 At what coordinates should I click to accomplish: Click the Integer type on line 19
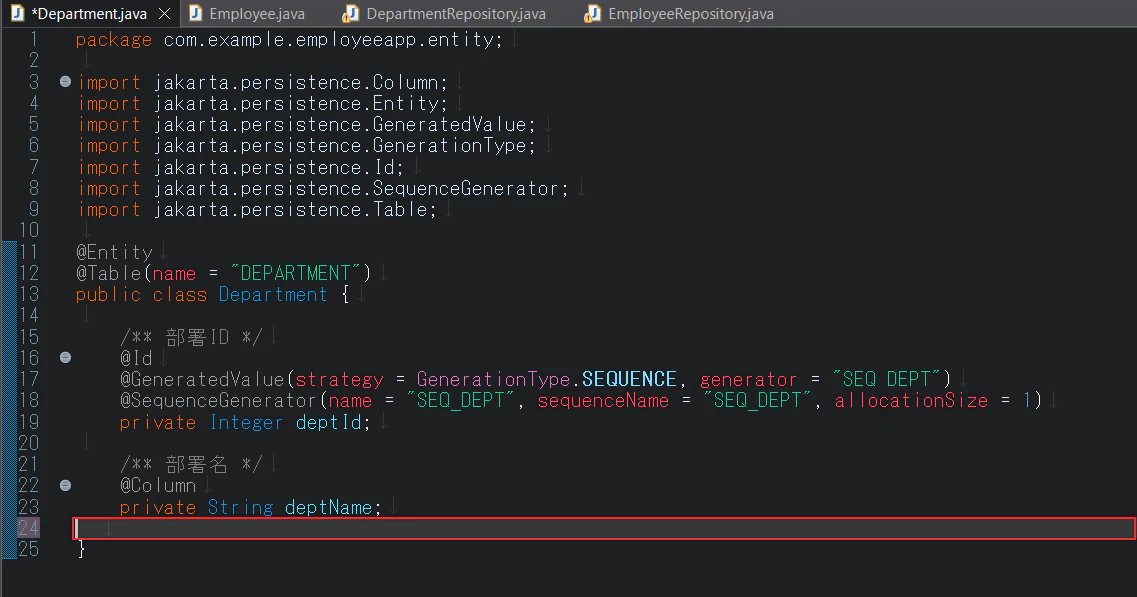(247, 422)
